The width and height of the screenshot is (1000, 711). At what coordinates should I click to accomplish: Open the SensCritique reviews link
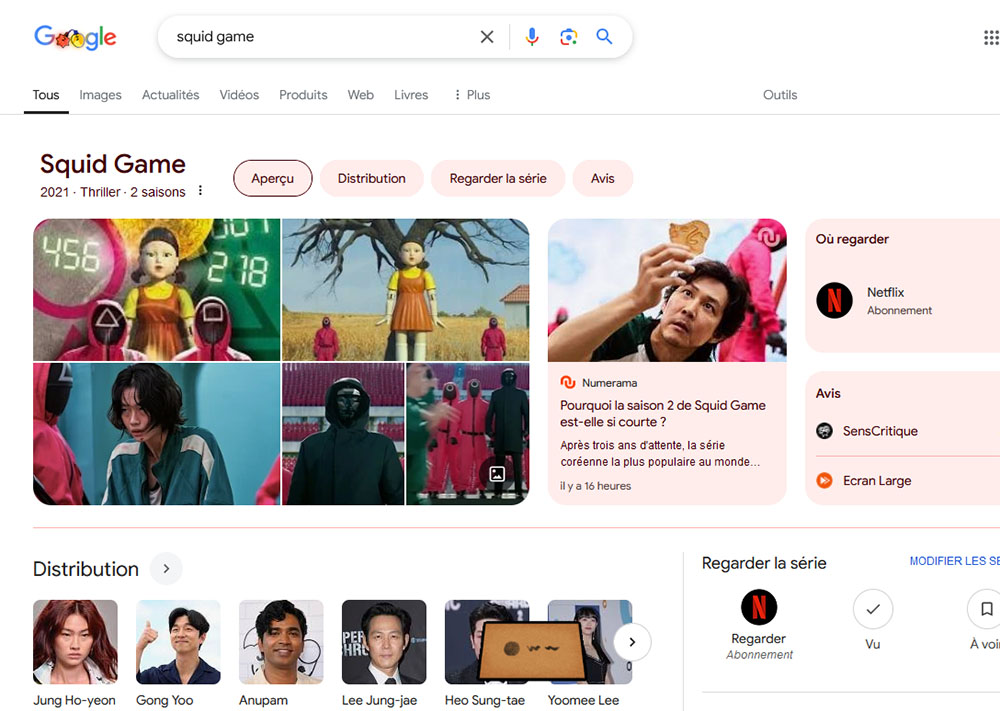[x=880, y=431]
